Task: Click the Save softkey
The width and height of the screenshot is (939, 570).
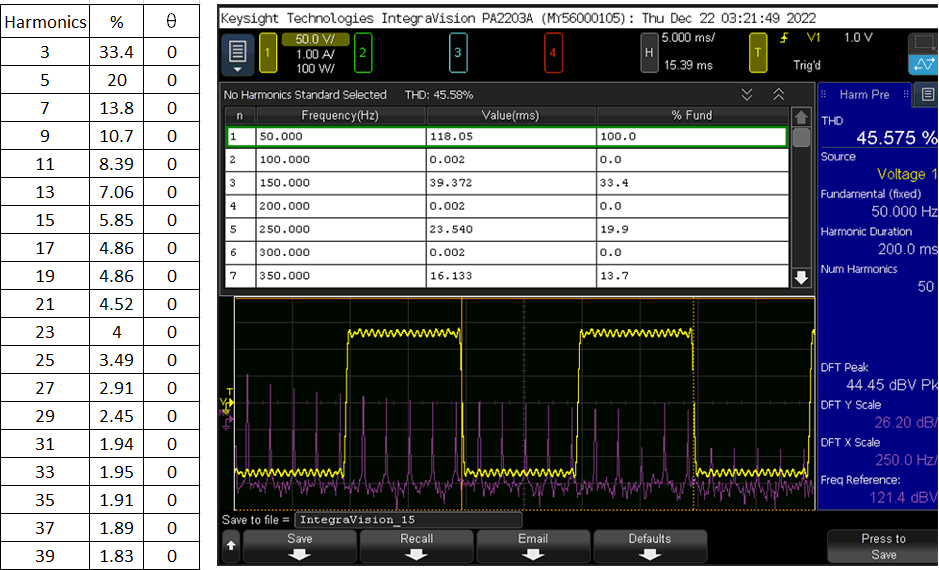Action: (299, 546)
